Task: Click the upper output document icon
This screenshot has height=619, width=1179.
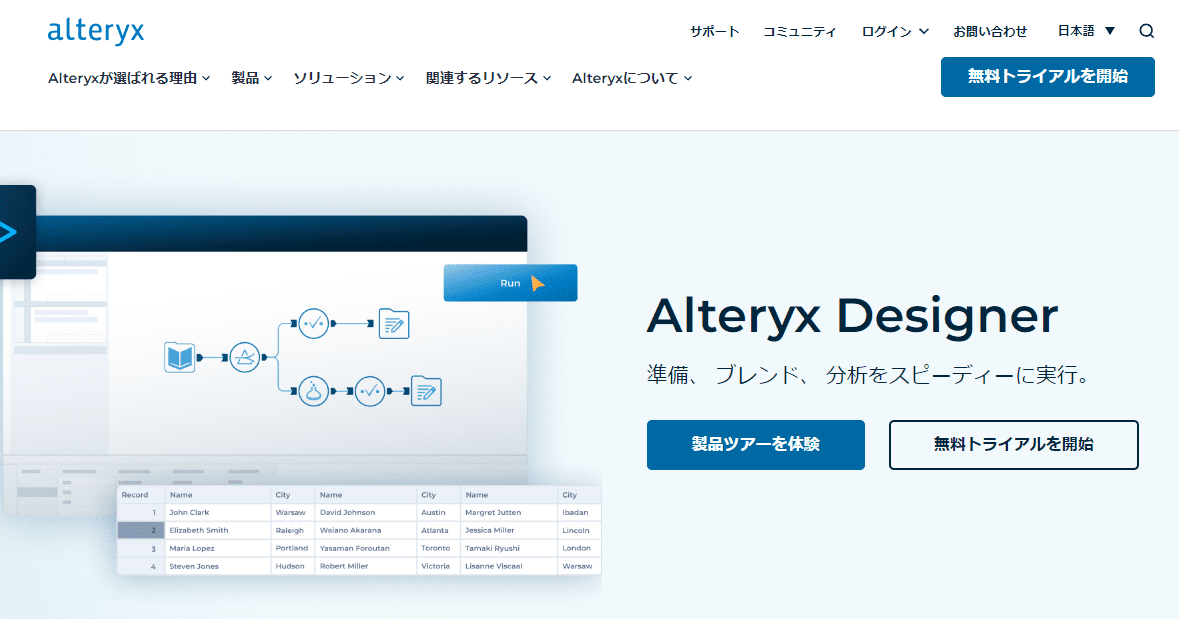Action: tap(394, 323)
